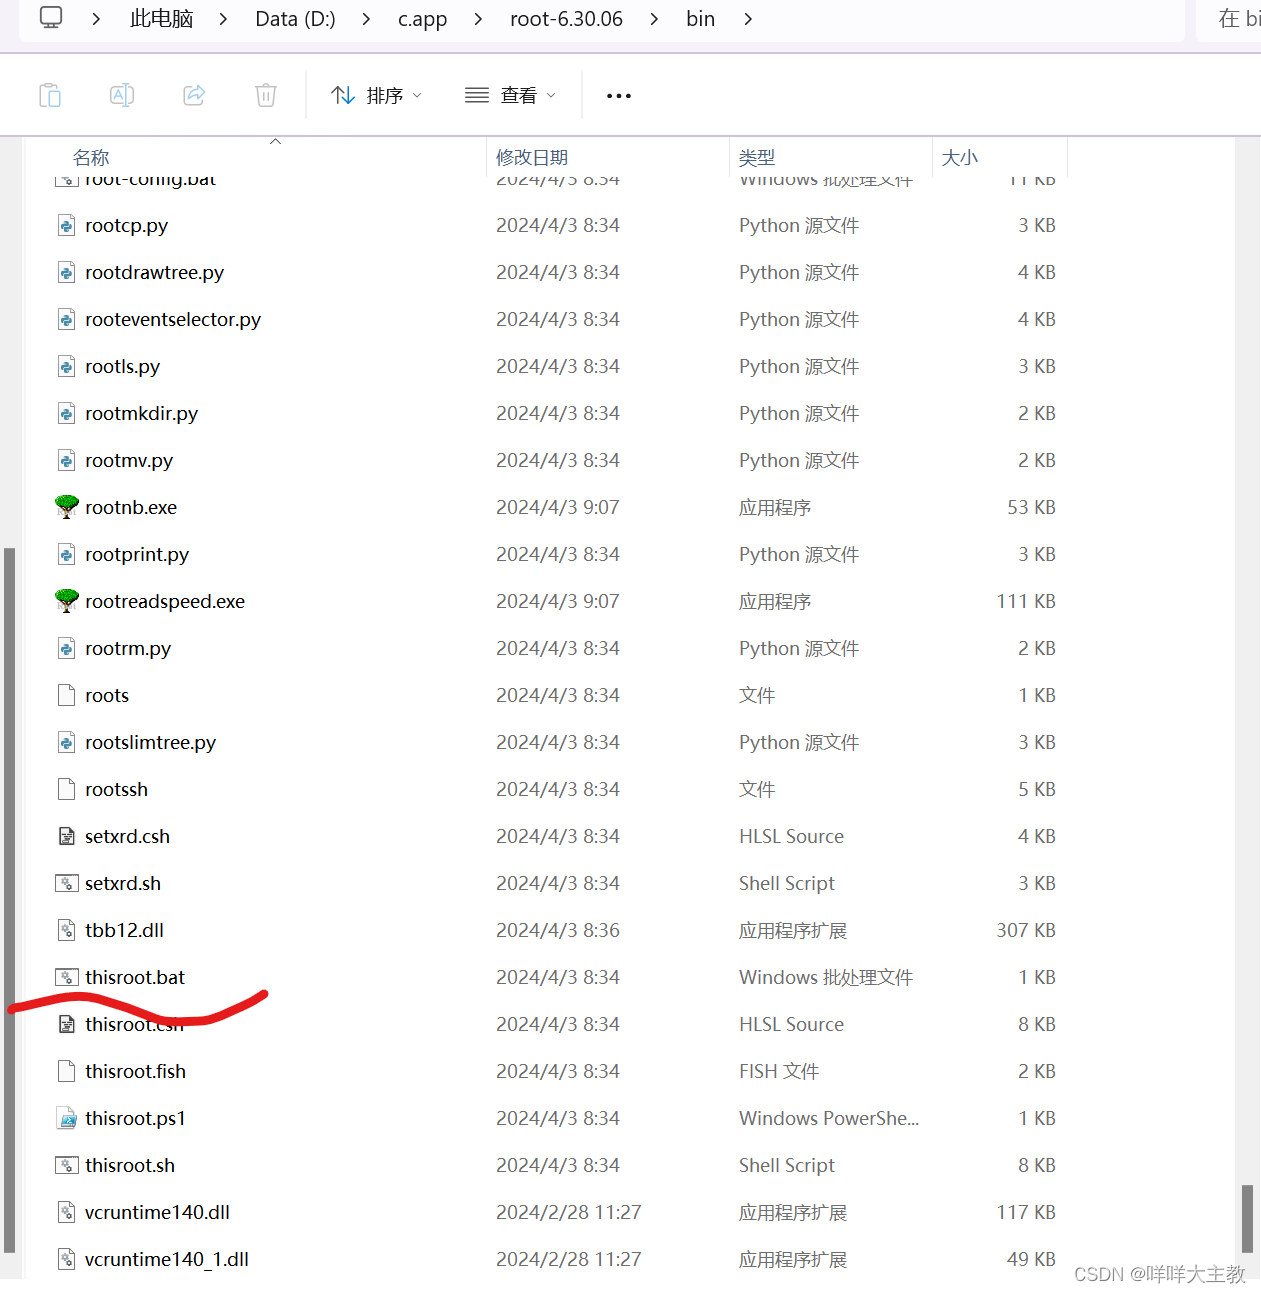Sort files by 大小 column header

coord(959,157)
